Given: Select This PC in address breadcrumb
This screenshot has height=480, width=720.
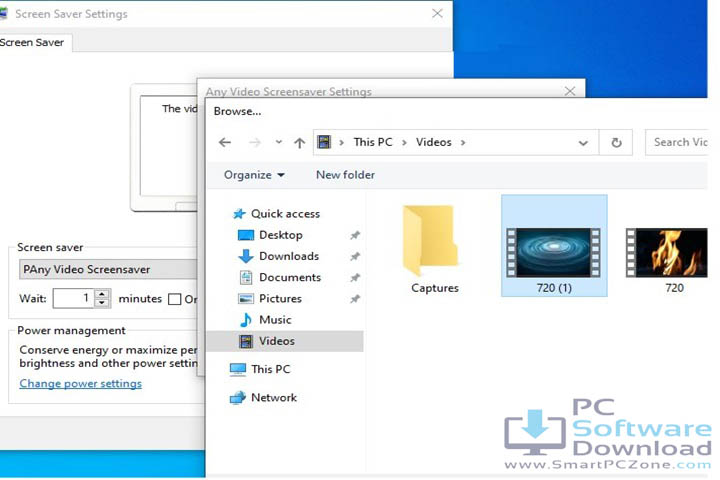Looking at the screenshot, I should 373,142.
